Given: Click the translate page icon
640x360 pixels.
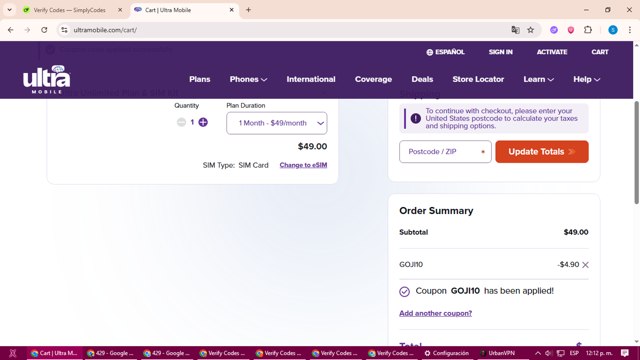Looking at the screenshot, I should coord(516,30).
